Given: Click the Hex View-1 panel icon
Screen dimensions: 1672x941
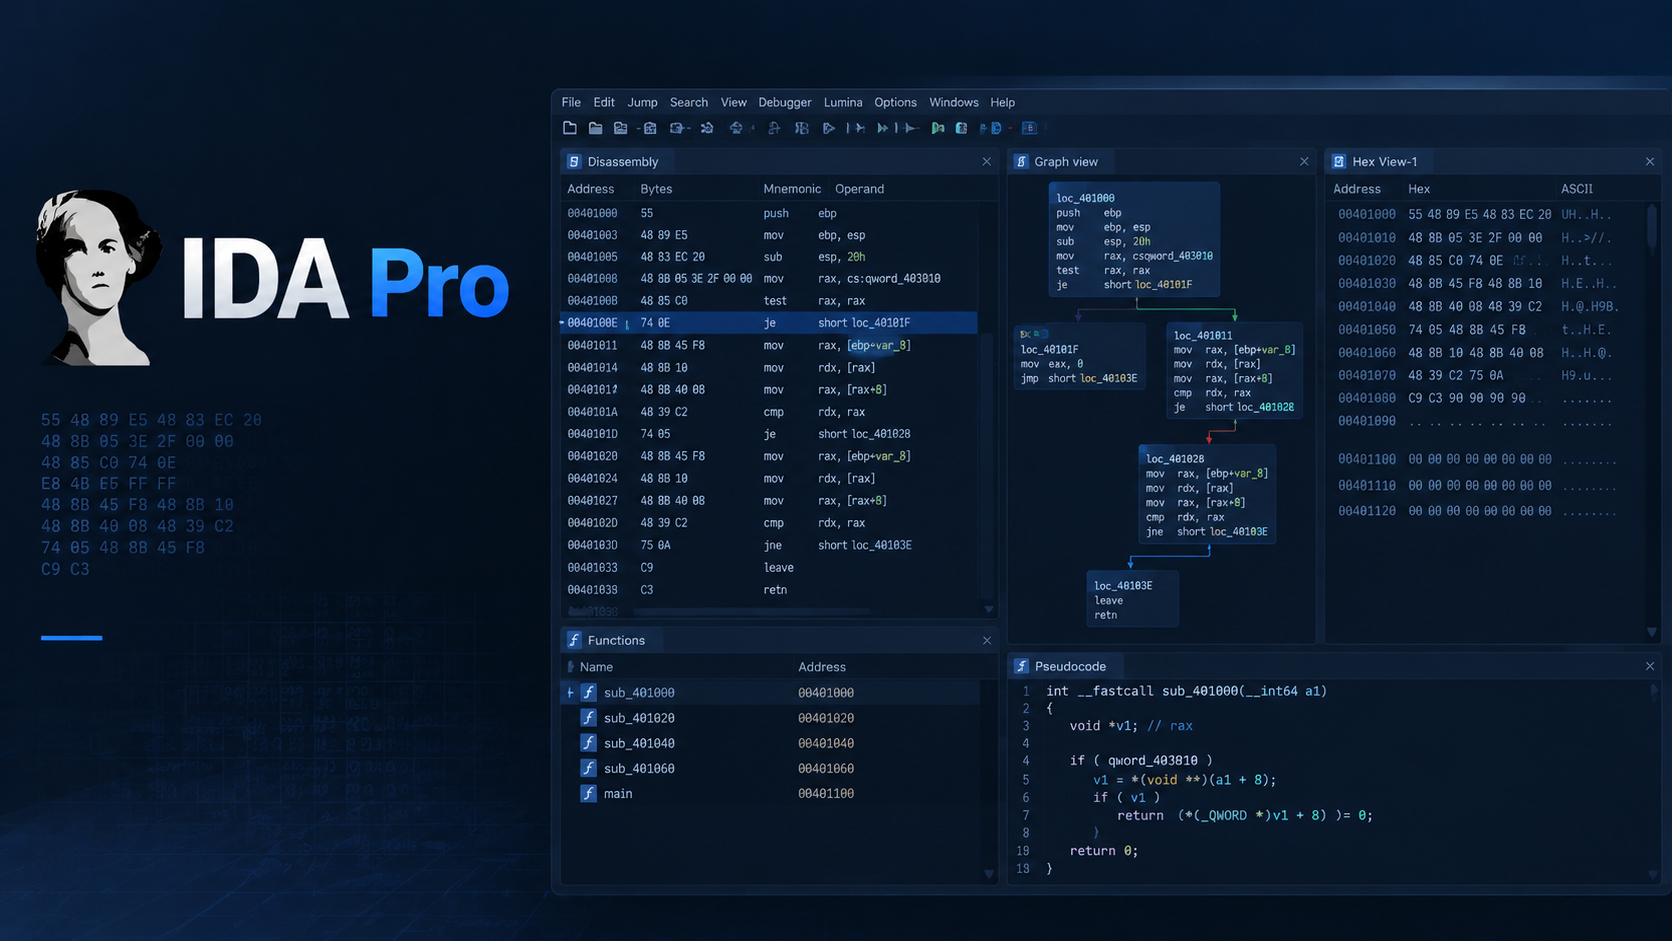Looking at the screenshot, I should (1339, 161).
